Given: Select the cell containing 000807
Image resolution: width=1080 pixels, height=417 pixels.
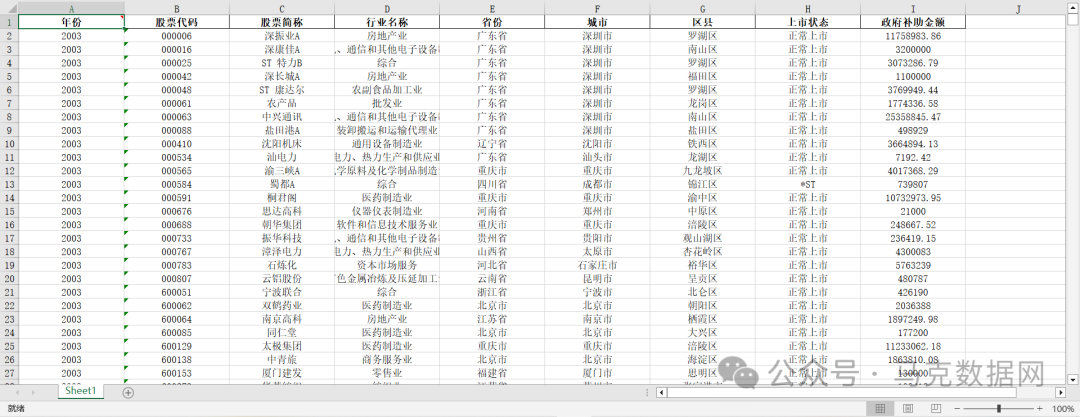Looking at the screenshot, I should [177, 278].
